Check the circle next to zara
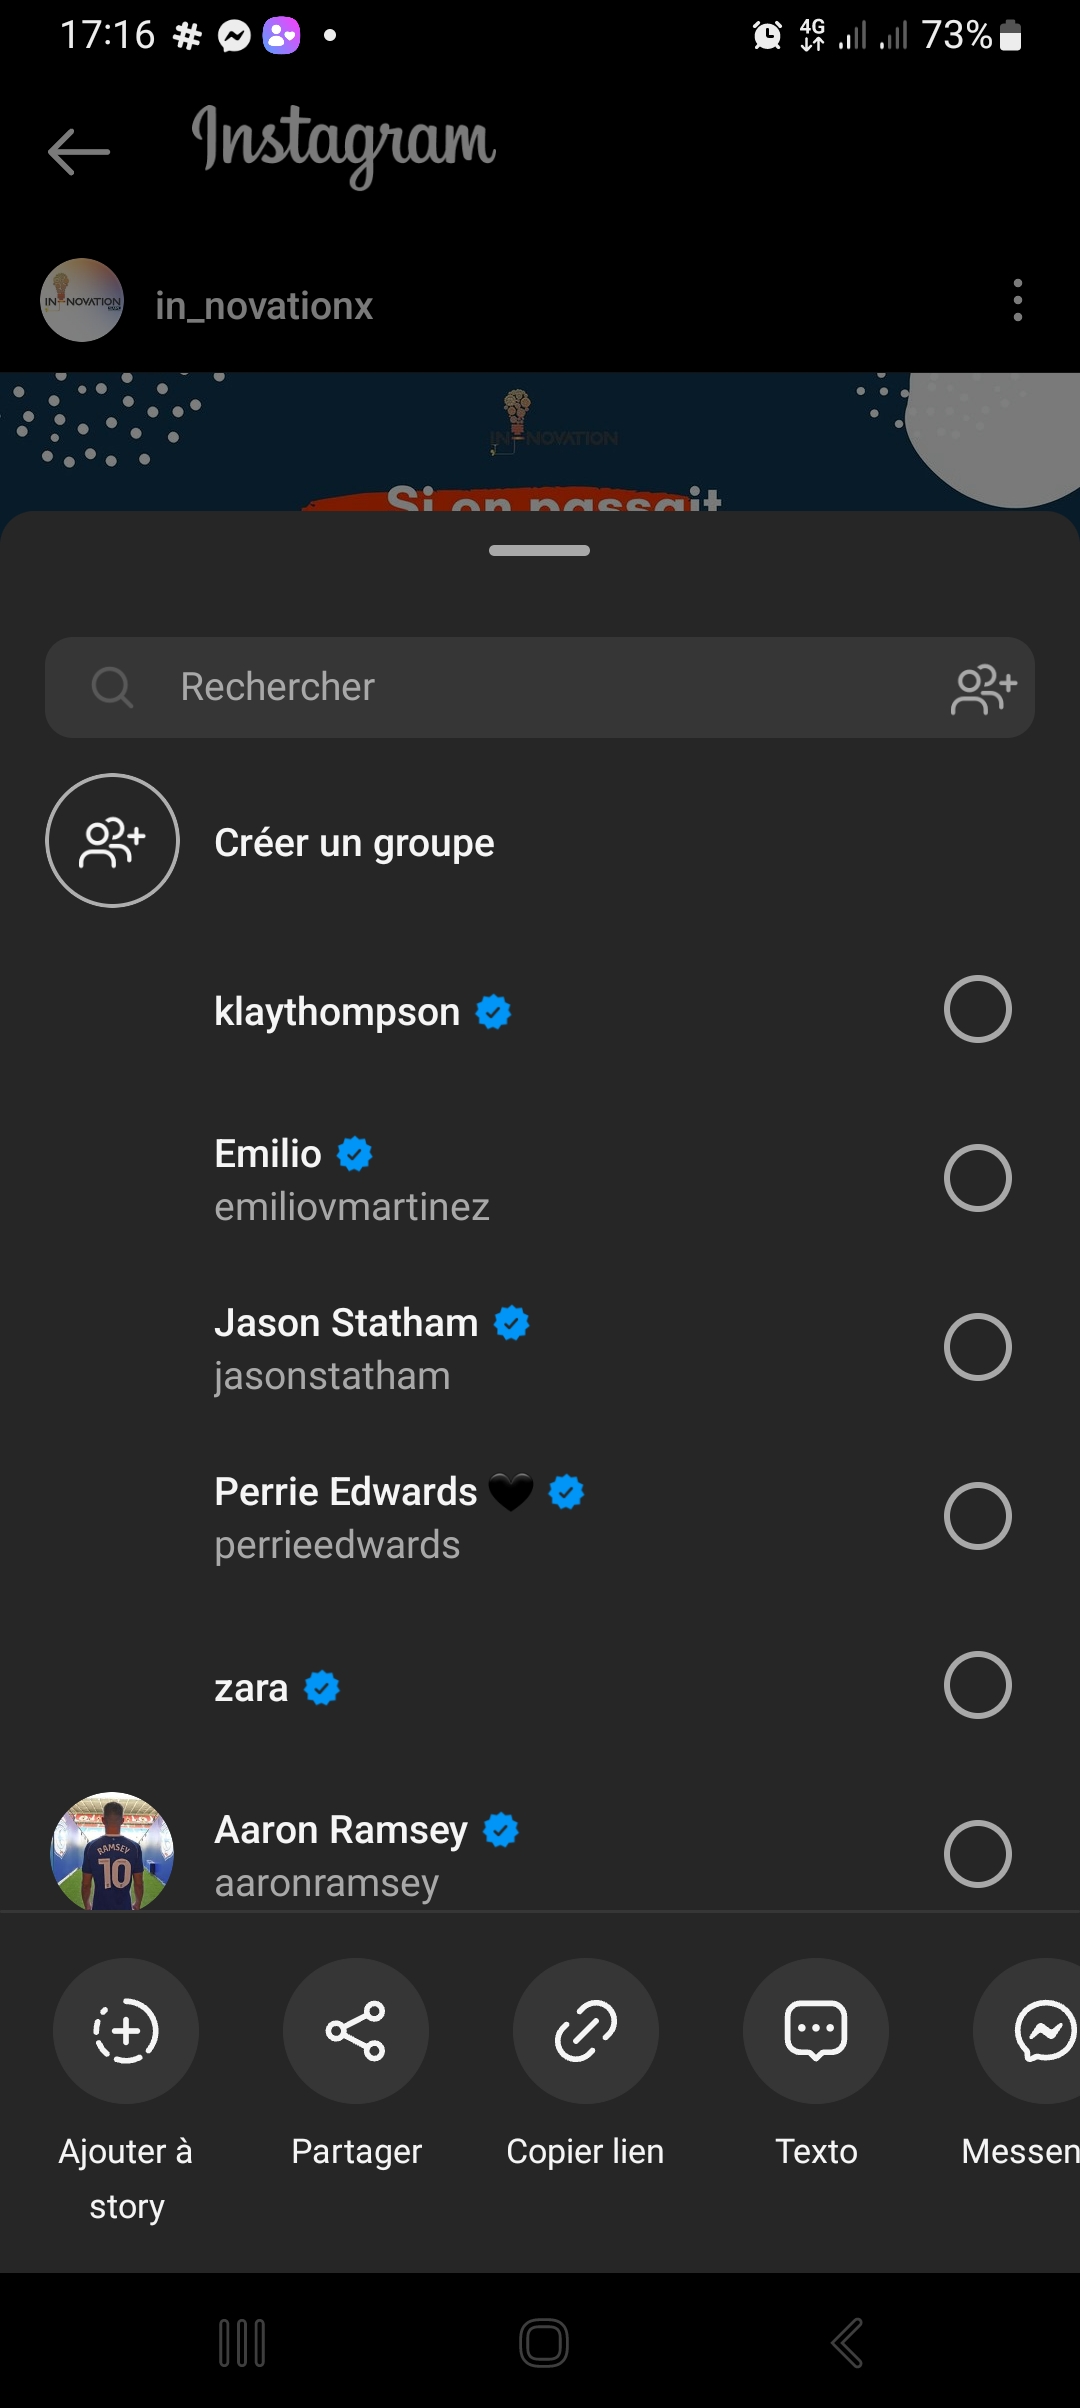This screenshot has height=2408, width=1080. pyautogui.click(x=977, y=1685)
